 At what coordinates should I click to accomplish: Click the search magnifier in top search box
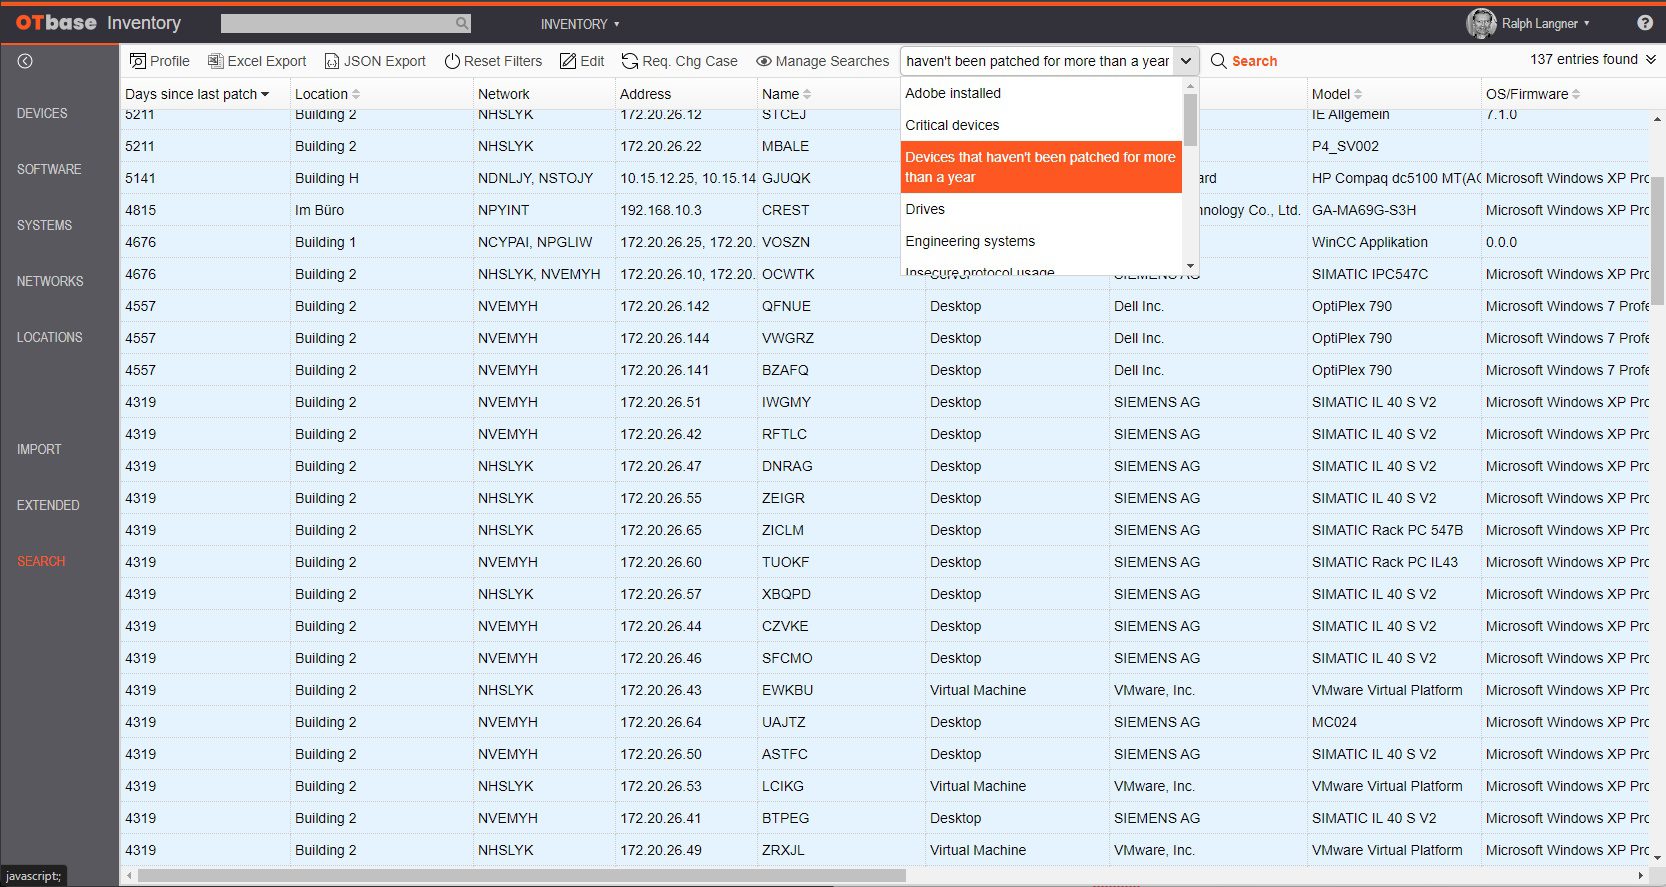tap(461, 23)
